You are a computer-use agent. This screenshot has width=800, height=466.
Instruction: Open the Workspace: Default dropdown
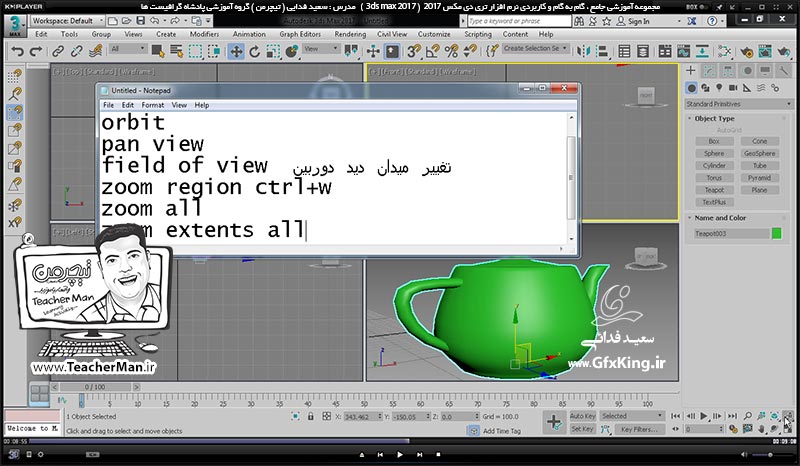click(x=67, y=21)
